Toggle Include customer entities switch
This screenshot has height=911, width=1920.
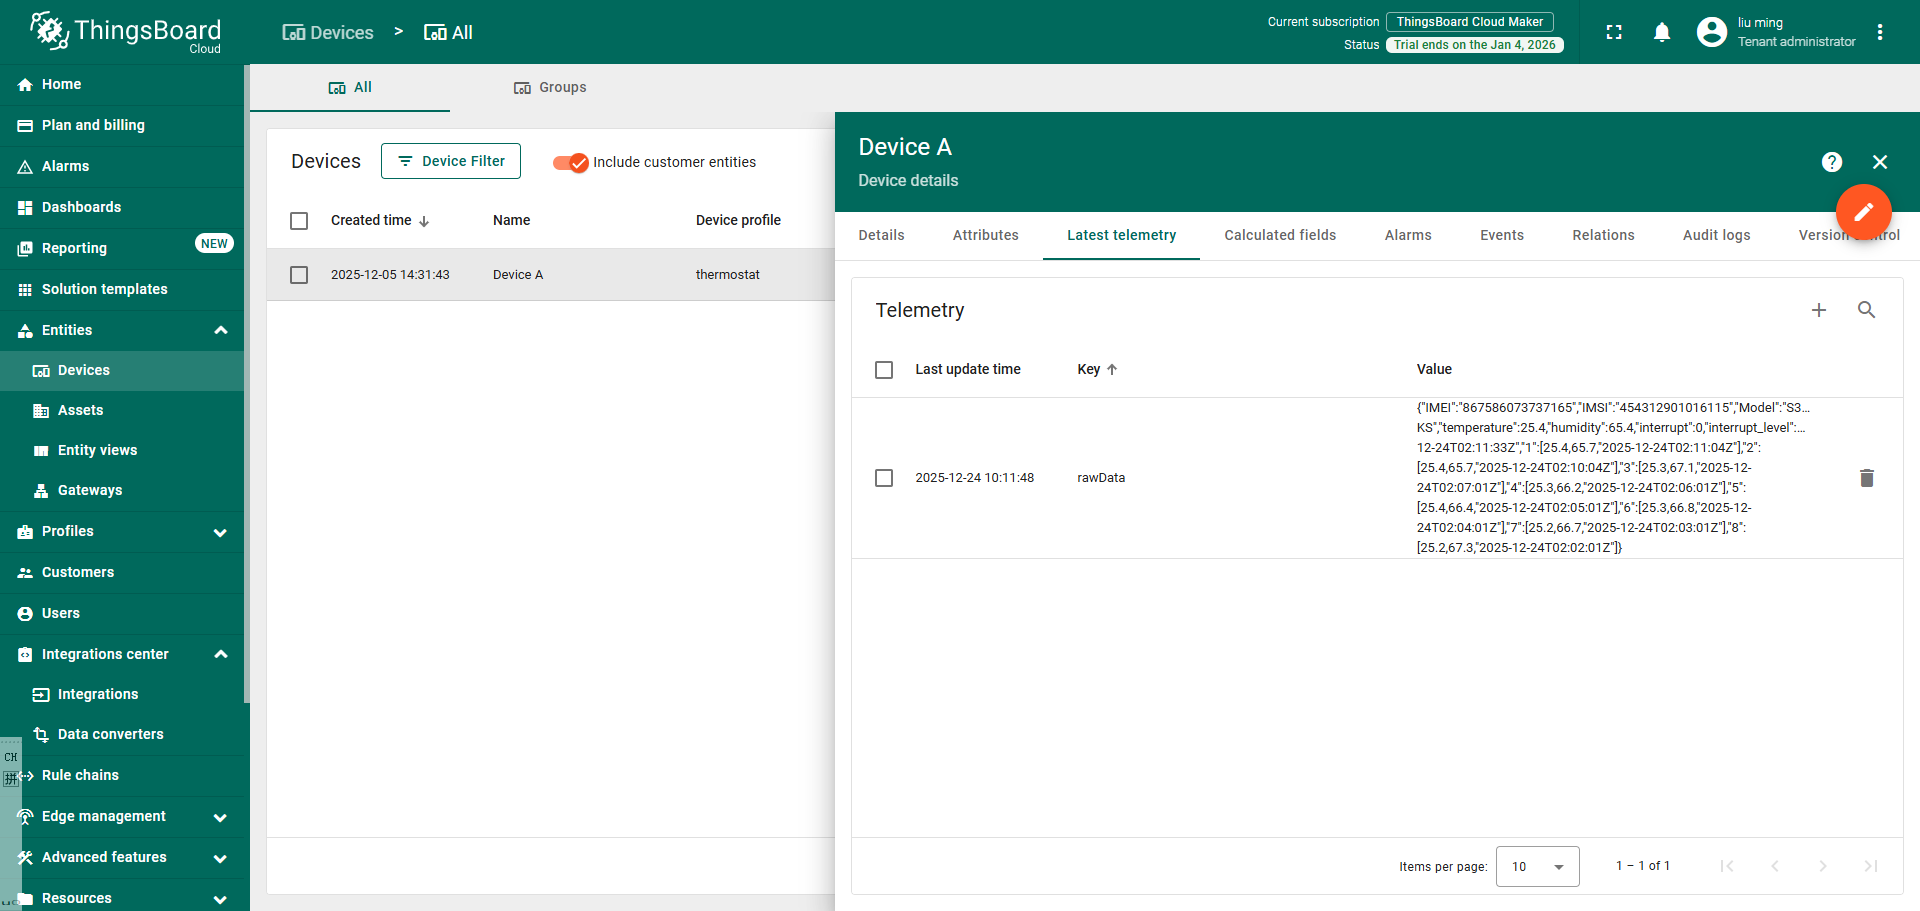pos(571,163)
